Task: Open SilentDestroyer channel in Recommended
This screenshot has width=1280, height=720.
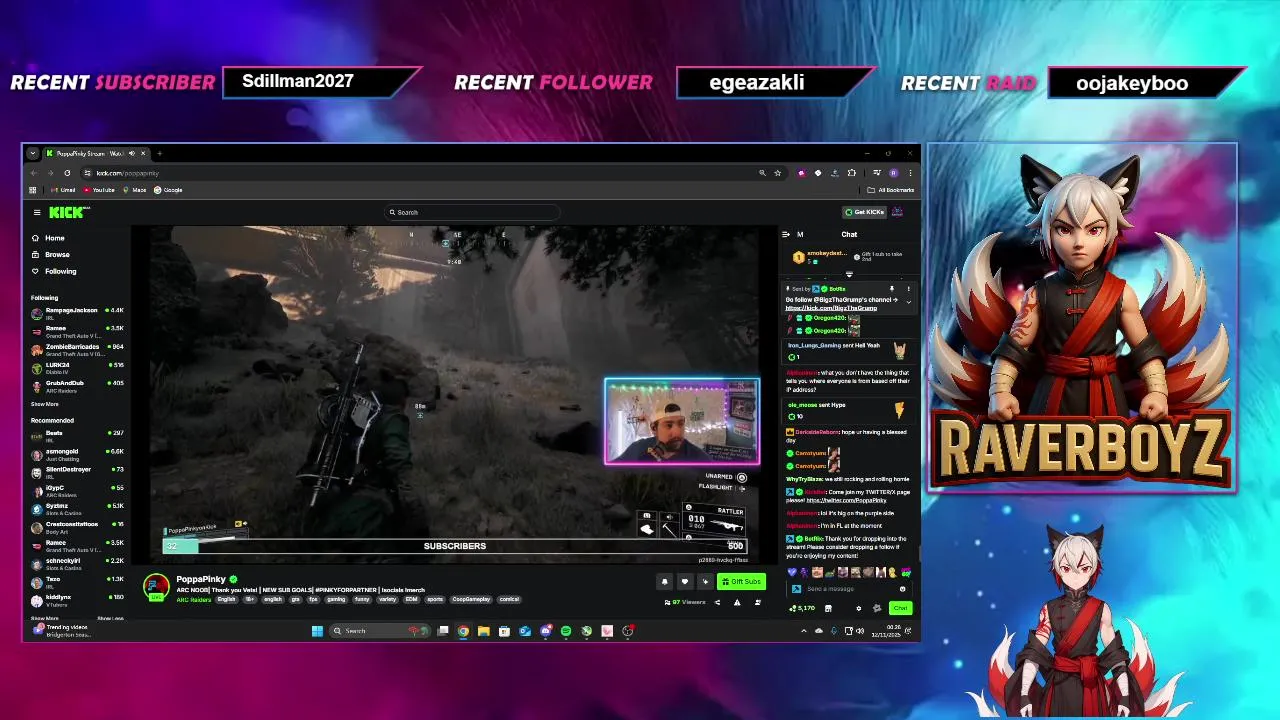Action: click(x=78, y=472)
